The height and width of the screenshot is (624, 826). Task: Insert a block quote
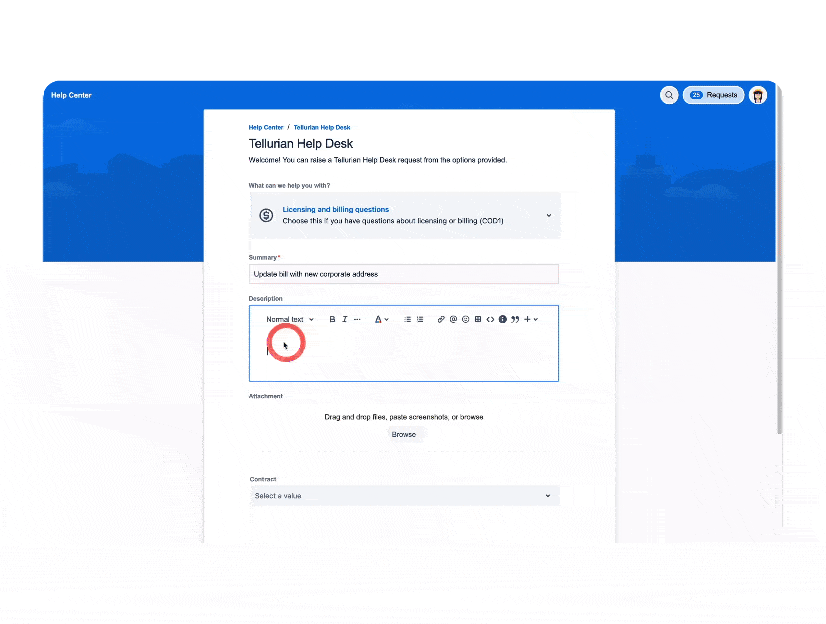515,319
